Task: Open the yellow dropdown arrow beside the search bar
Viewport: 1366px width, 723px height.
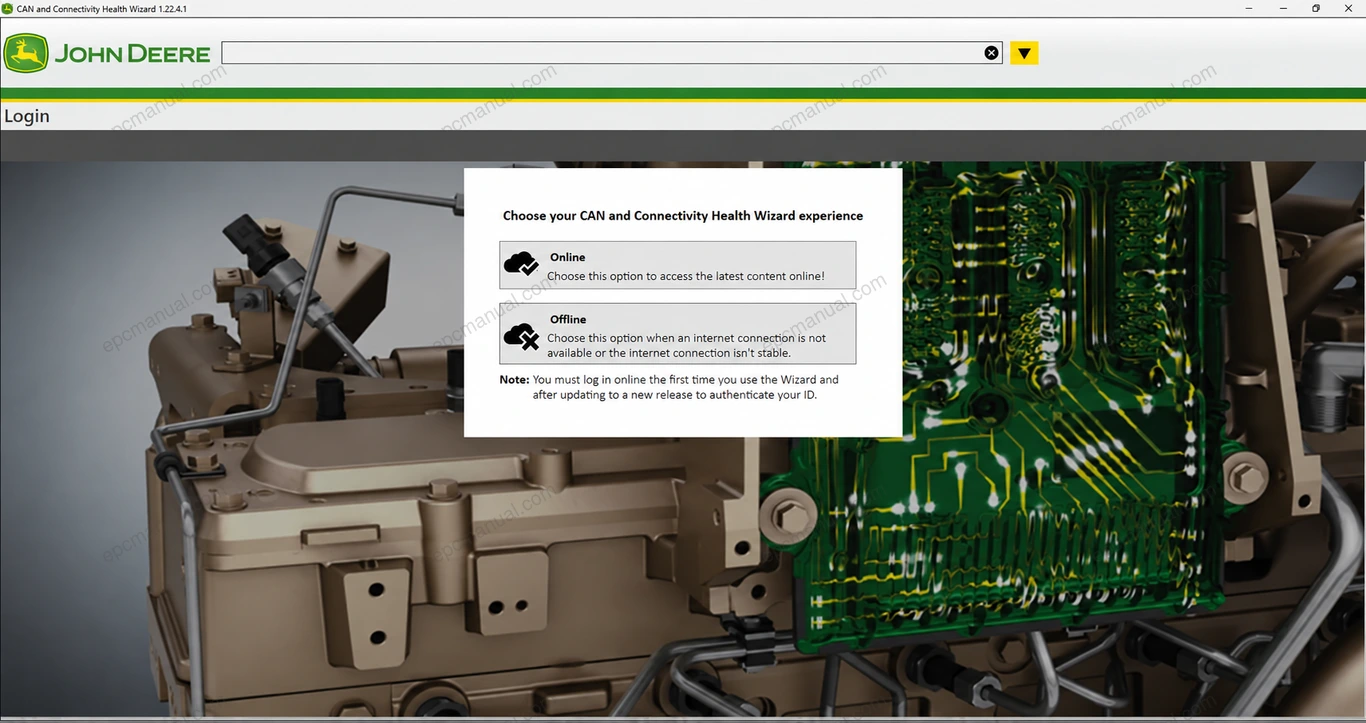Action: point(1024,53)
